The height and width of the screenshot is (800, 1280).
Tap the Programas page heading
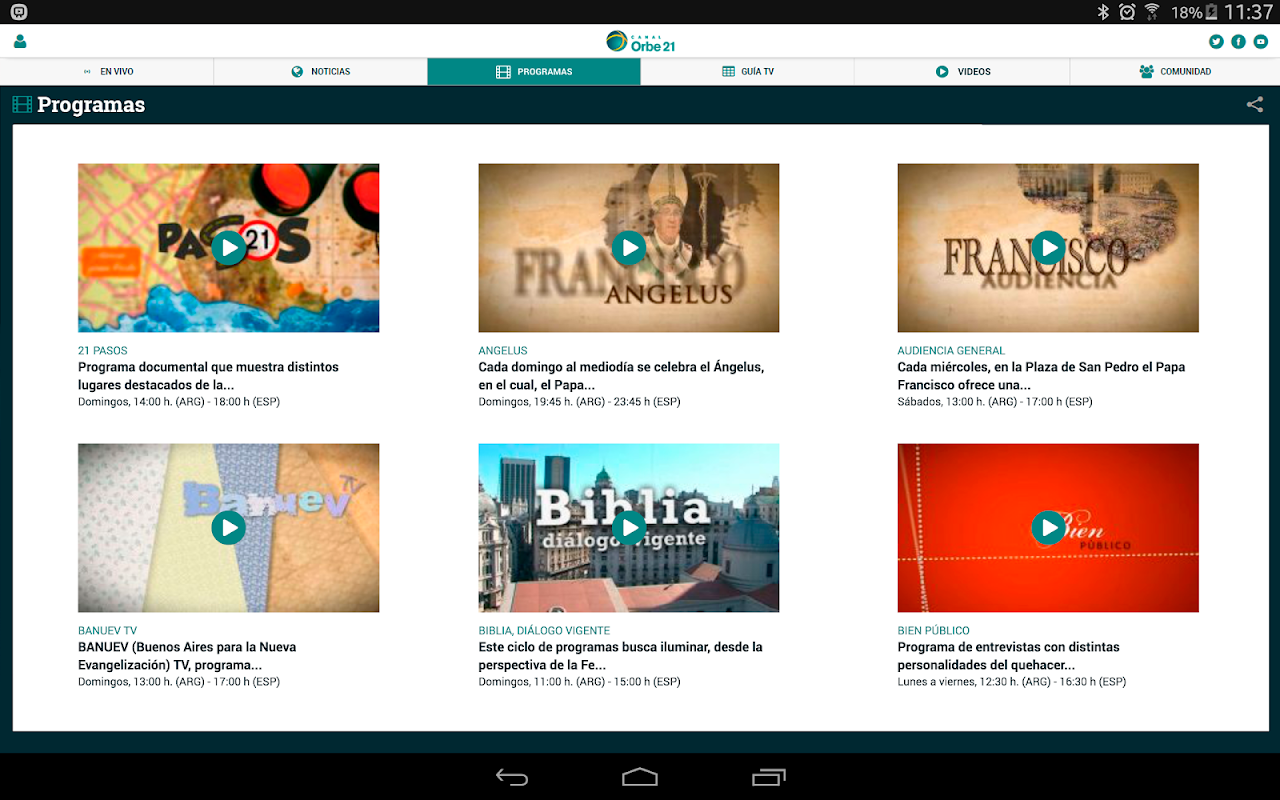pyautogui.click(x=91, y=105)
